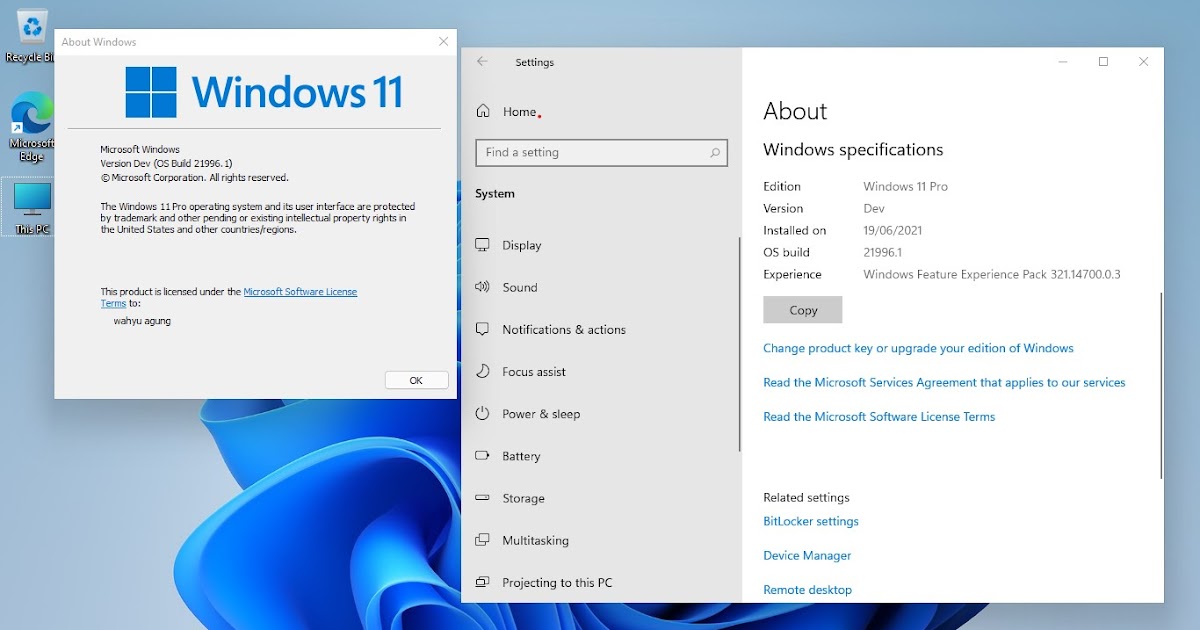Launch Microsoft Edge from the desktop

(x=30, y=113)
